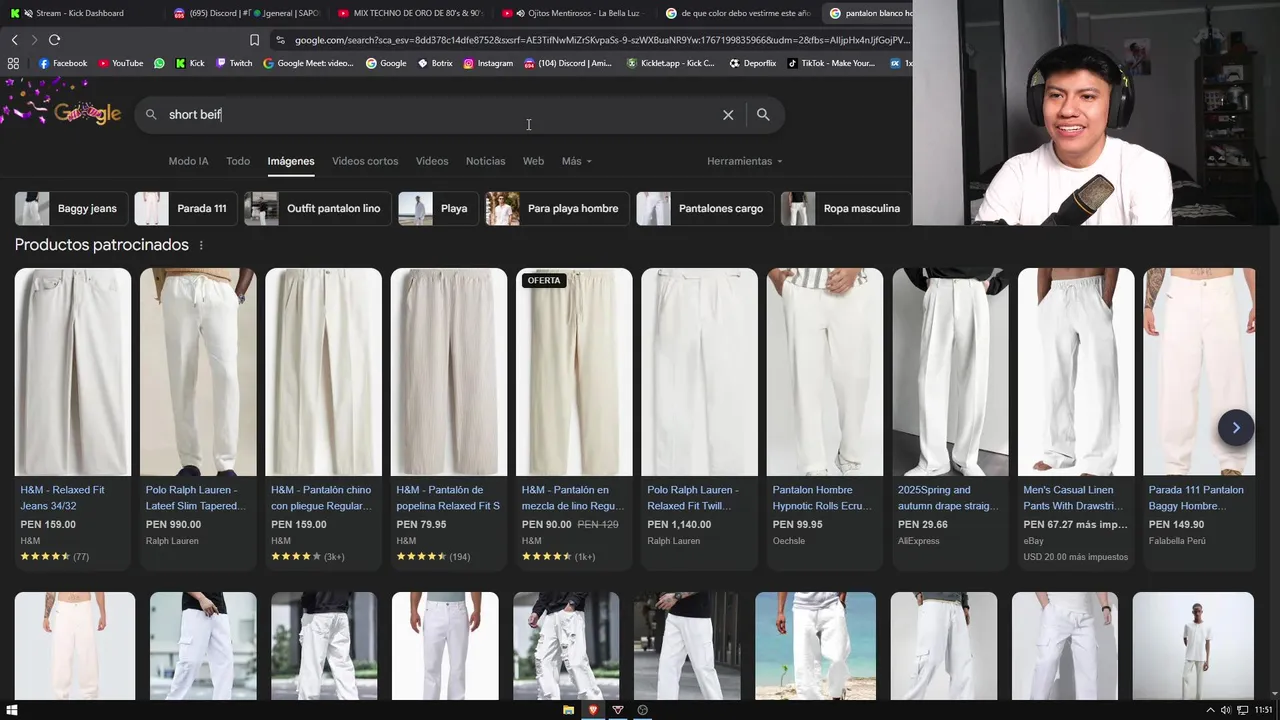Open the Google Meet bookmark
This screenshot has width=1280, height=720.
(x=308, y=63)
